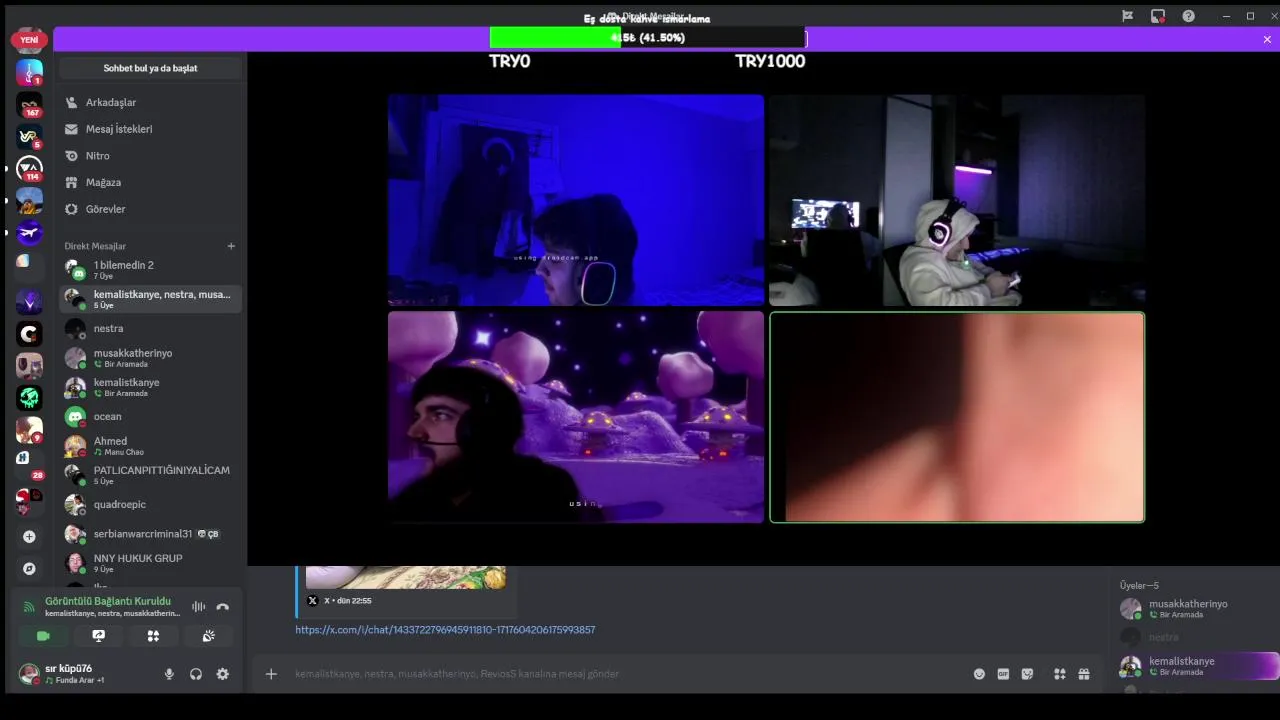Open user settings gear
This screenshot has height=720, width=1280.
[x=222, y=674]
